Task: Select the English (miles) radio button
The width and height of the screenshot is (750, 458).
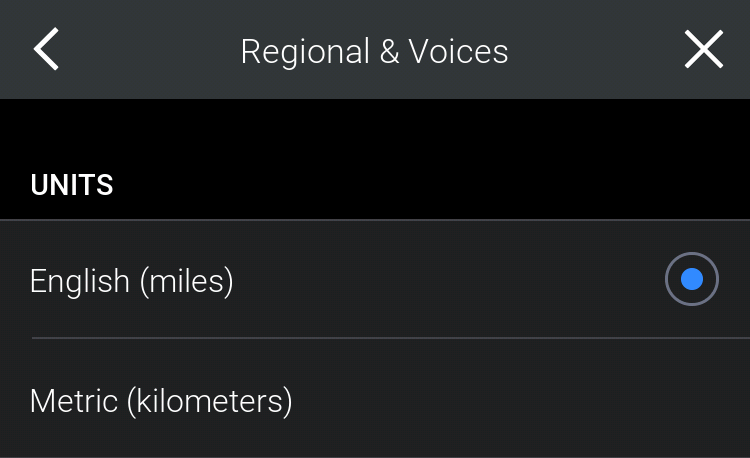Action: (691, 280)
